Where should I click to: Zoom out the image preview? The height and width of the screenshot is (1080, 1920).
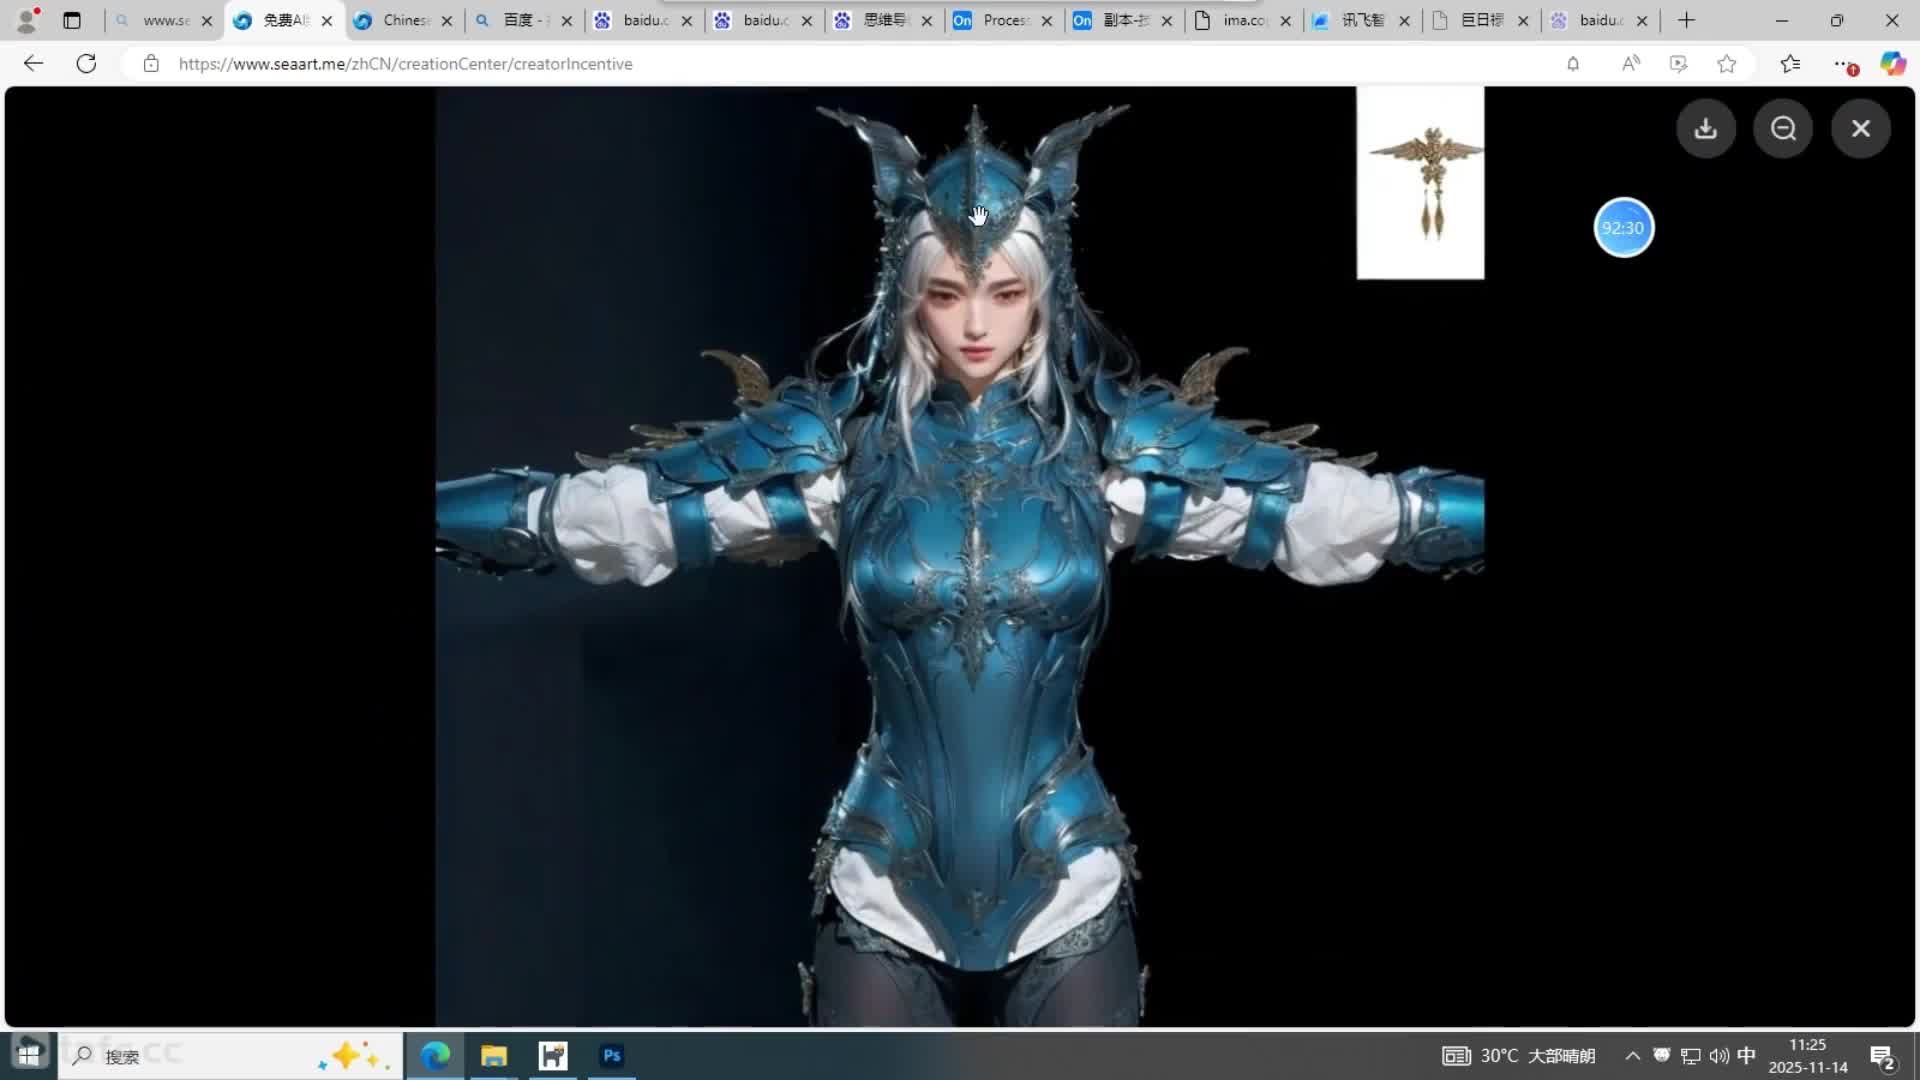click(1783, 128)
